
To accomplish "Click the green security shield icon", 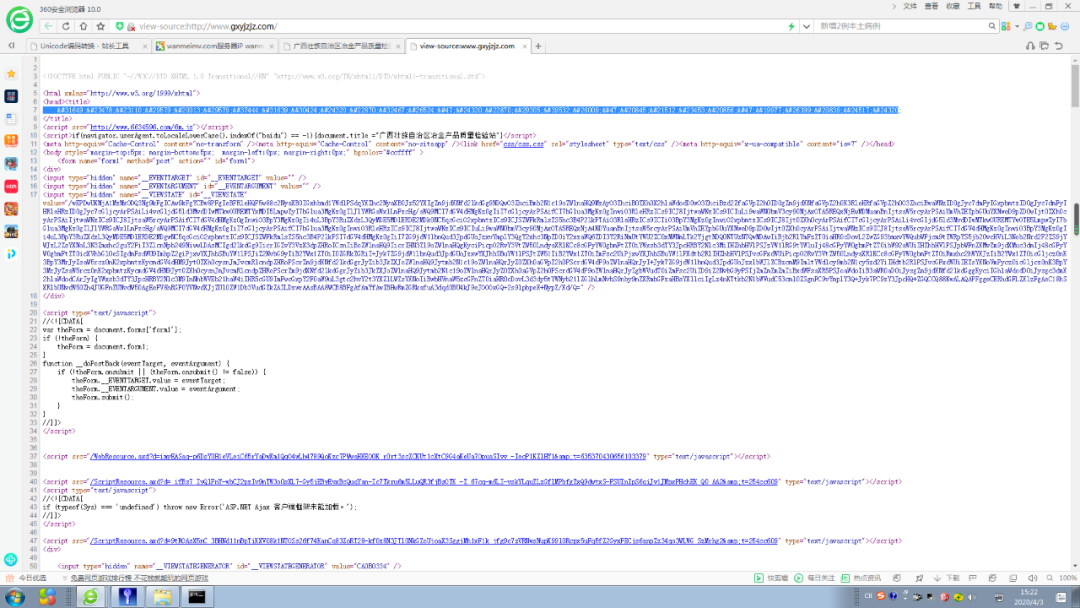I will pos(120,26).
